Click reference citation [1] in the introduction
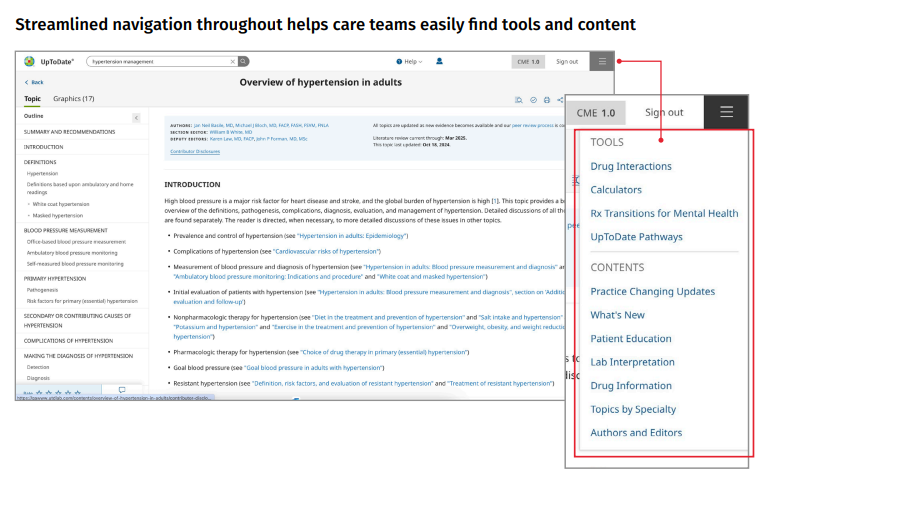Image resolution: width=904 pixels, height=523 pixels. (x=495, y=201)
